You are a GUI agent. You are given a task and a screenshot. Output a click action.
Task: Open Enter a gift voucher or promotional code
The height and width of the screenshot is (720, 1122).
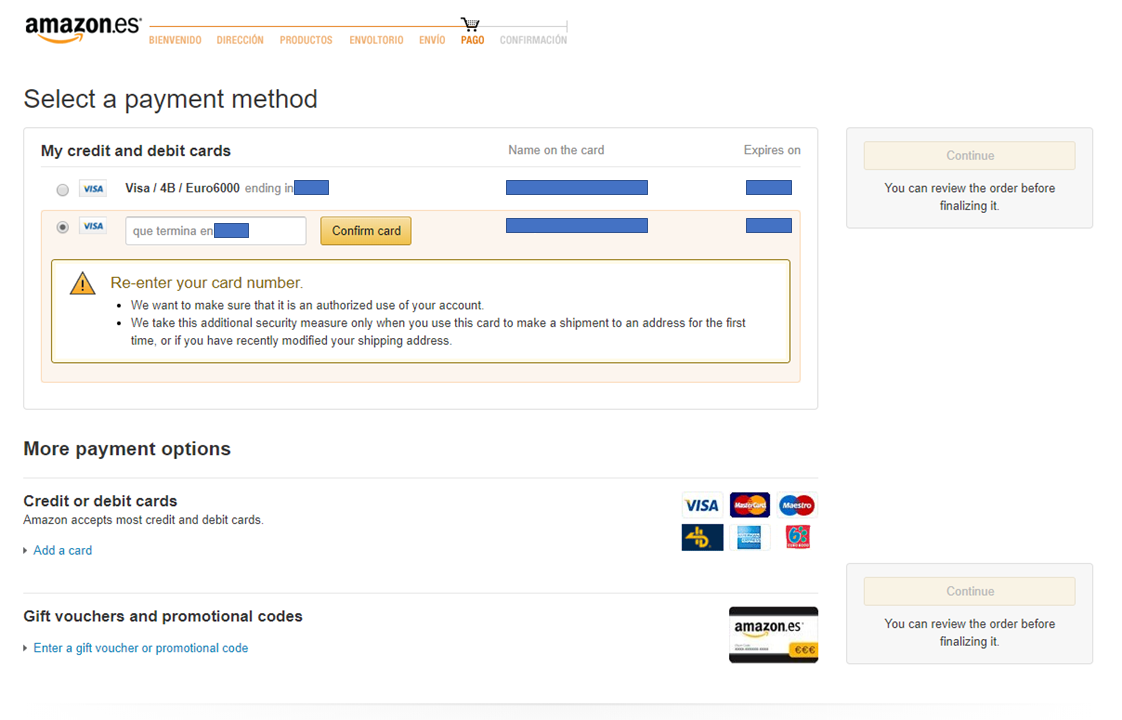pos(141,648)
